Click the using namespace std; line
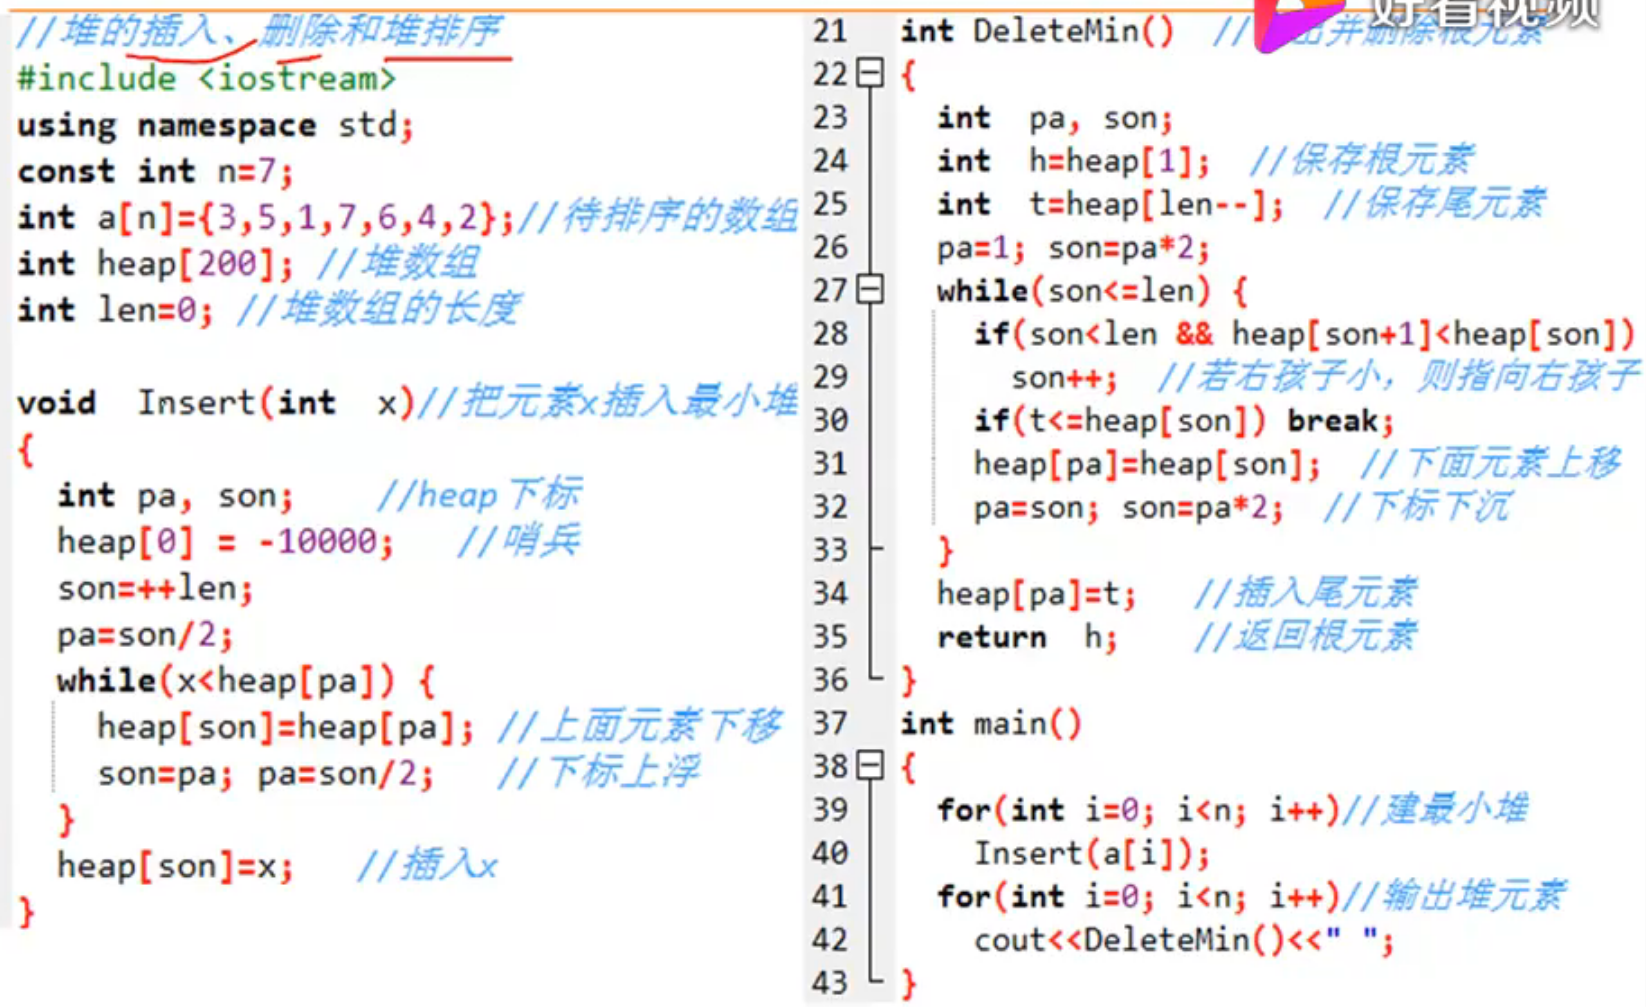 215,125
